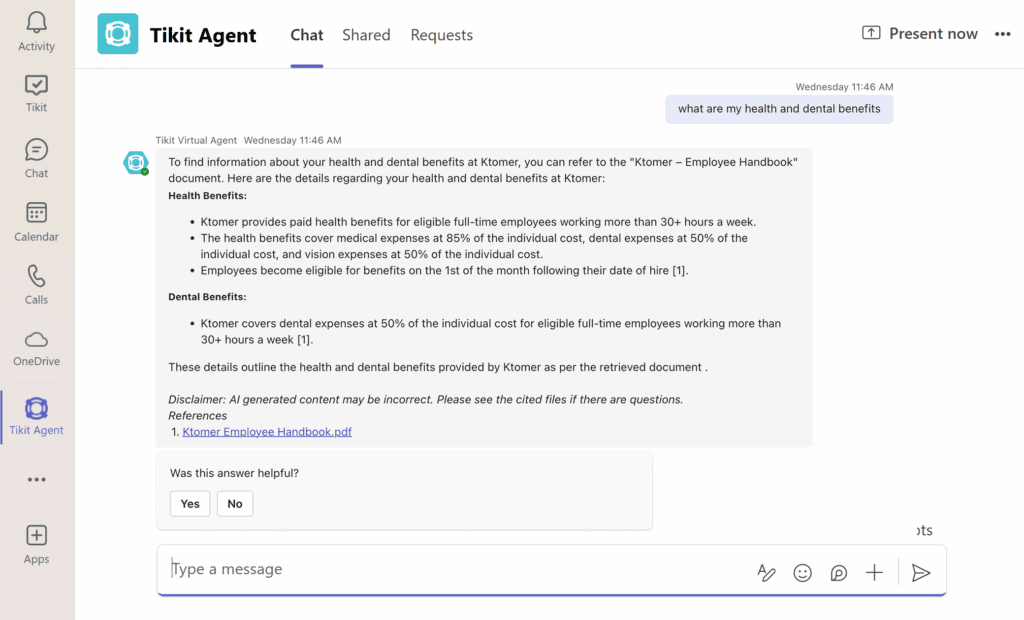This screenshot has width=1024, height=620.
Task: Open the Ktomer Employee Handbook.pdf link
Action: 266,431
